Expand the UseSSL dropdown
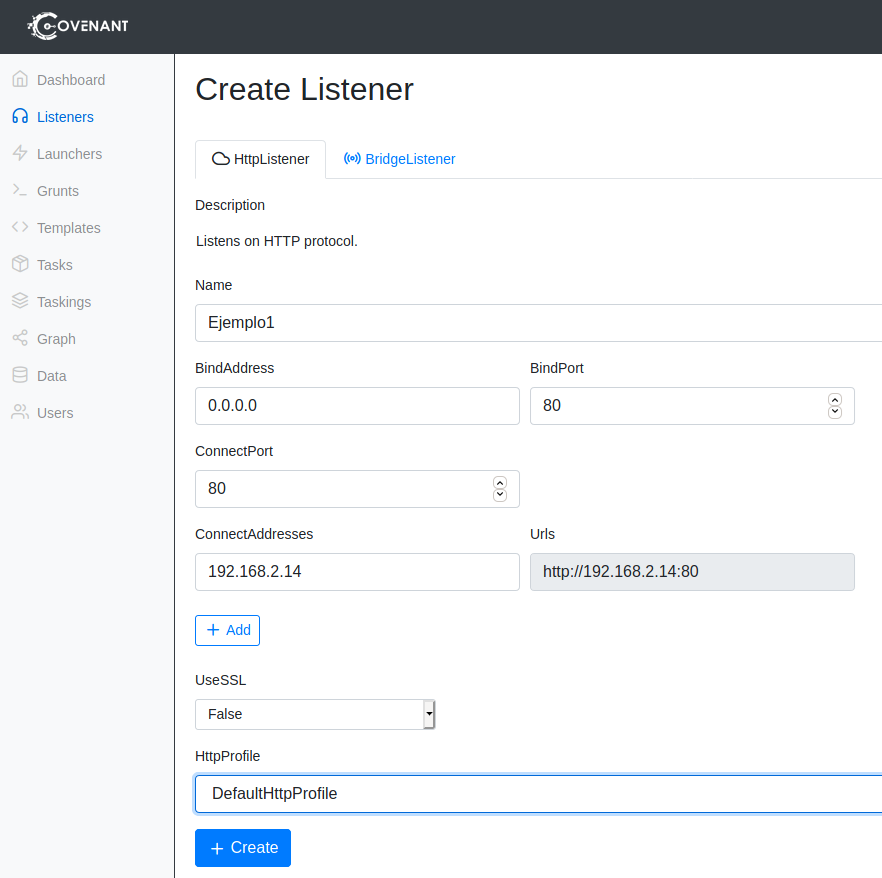 click(x=315, y=714)
